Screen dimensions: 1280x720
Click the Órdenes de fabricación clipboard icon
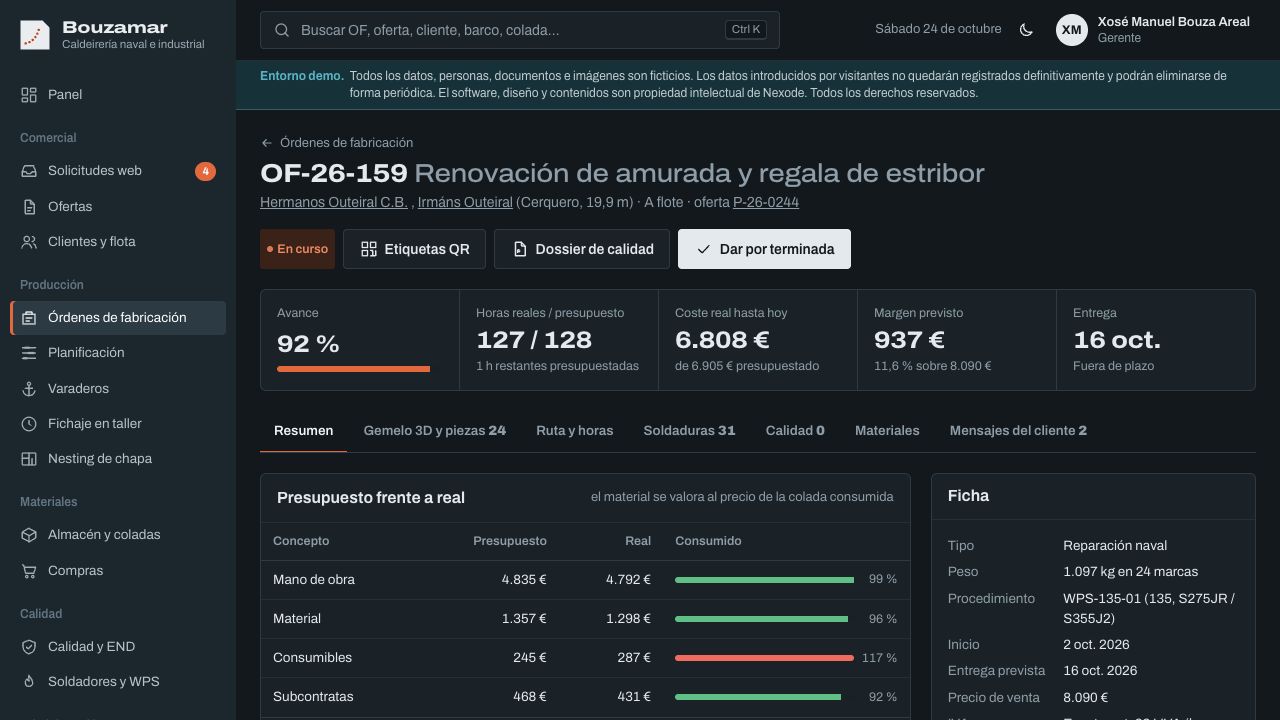pos(29,318)
